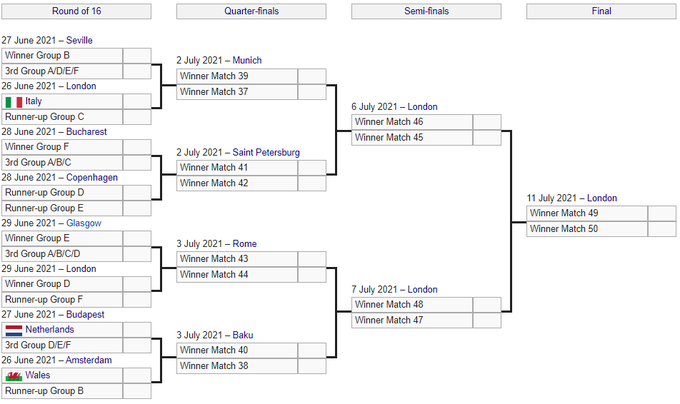This screenshot has height=404, width=680.
Task: Click the Italy team name
Action: pos(34,102)
